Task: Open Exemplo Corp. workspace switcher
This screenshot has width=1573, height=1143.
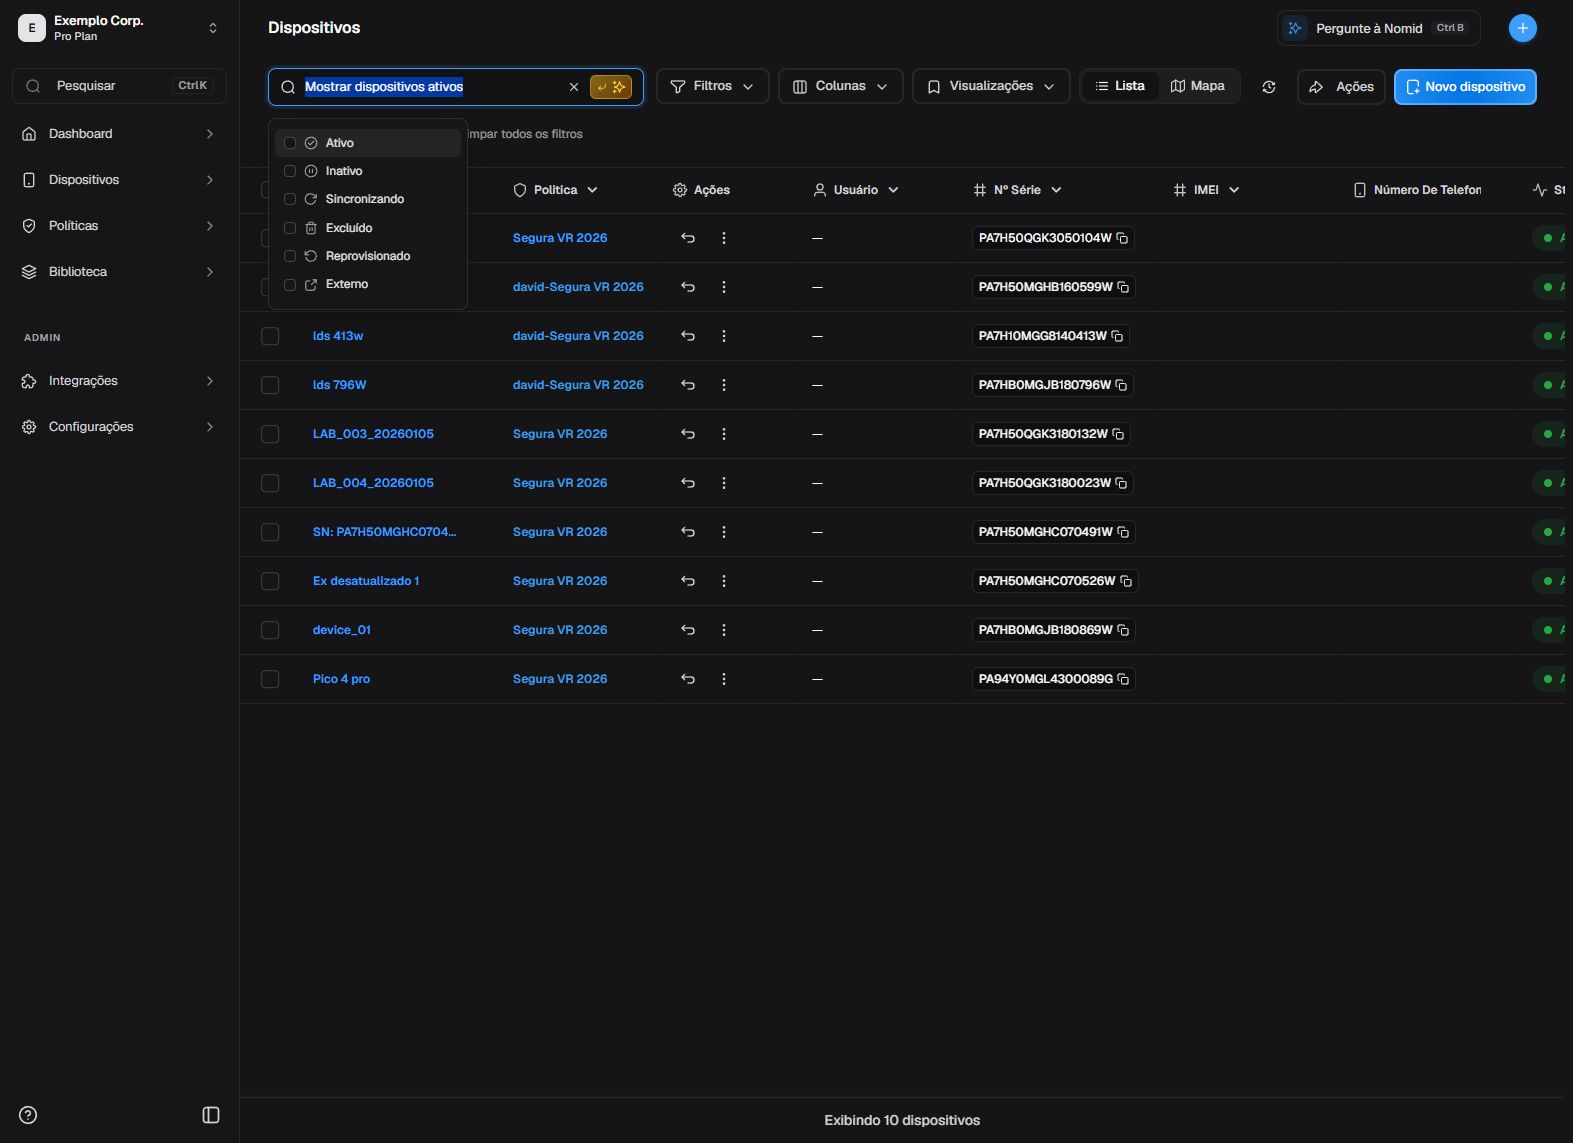Action: (x=119, y=28)
